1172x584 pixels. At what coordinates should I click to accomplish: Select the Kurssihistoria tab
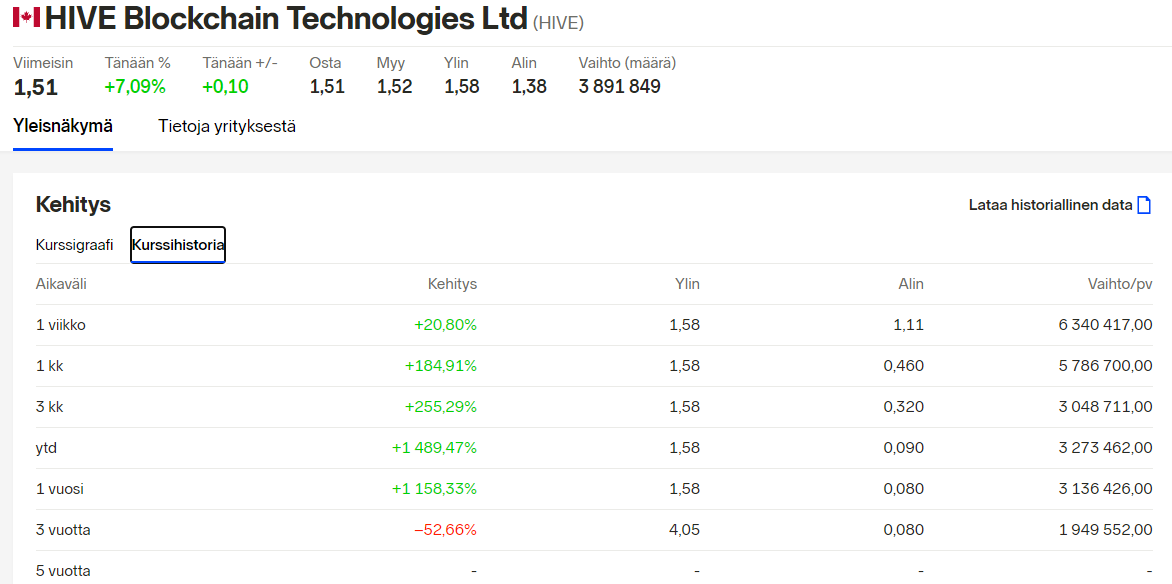(x=178, y=245)
